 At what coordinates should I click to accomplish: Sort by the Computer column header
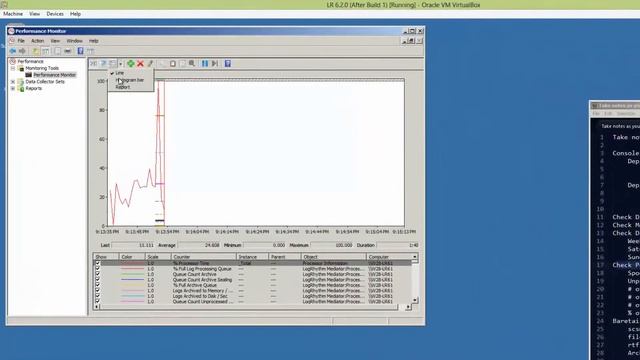pos(389,257)
